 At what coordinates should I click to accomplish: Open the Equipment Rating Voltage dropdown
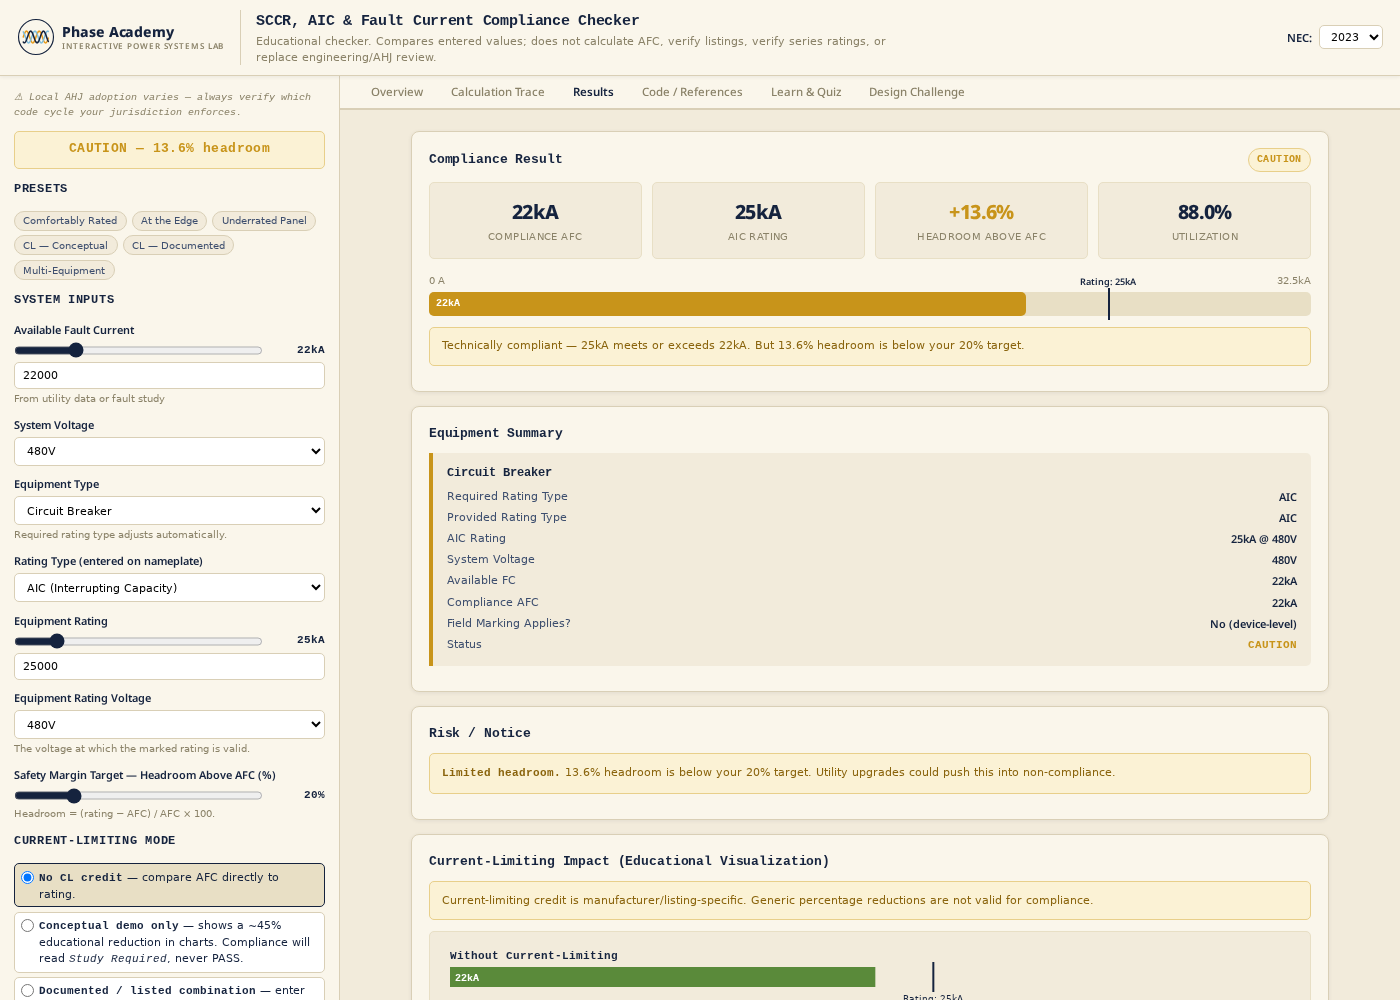tap(169, 725)
